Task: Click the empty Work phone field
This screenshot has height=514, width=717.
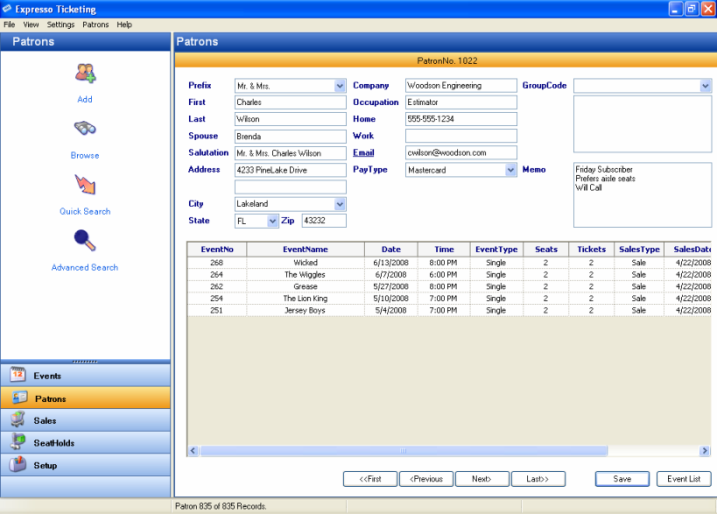Action: pos(461,136)
